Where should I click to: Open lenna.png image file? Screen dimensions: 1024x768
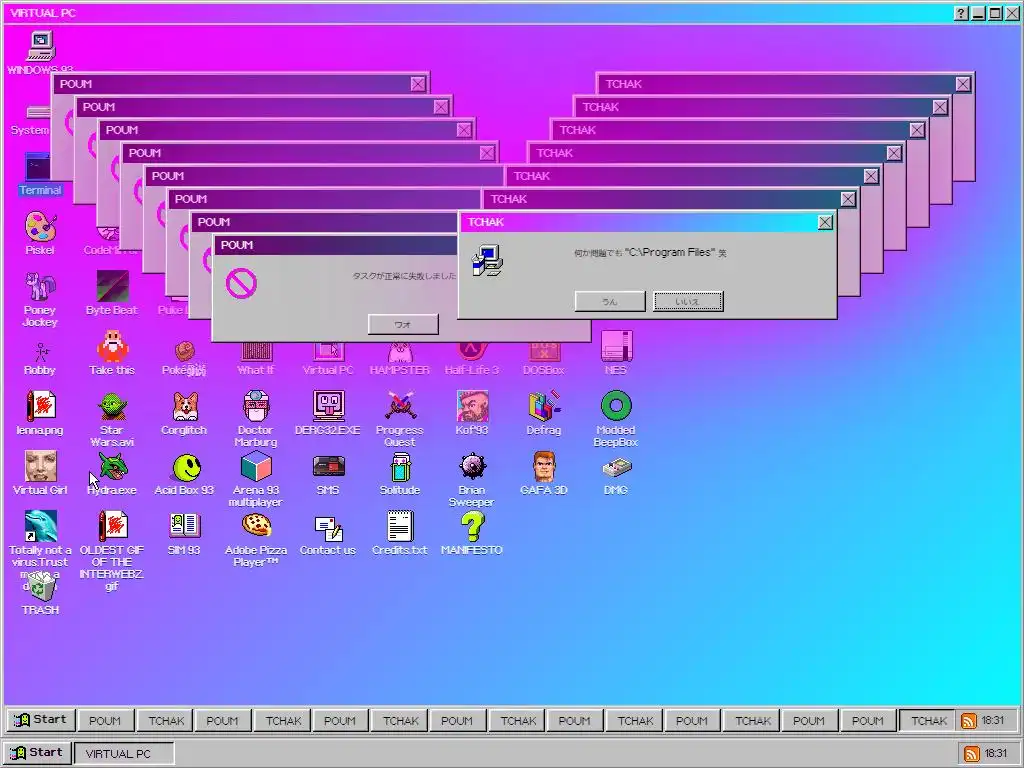click(x=40, y=406)
